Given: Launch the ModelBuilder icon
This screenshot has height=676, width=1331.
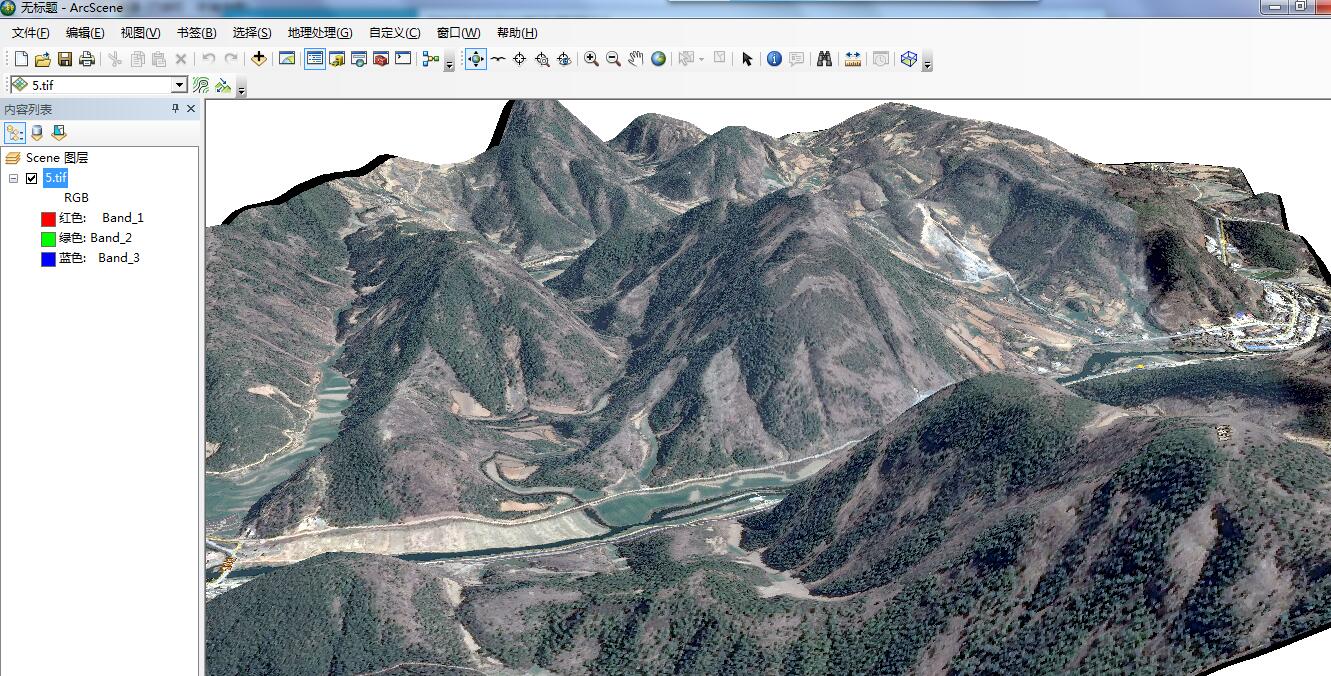Looking at the screenshot, I should (431, 59).
